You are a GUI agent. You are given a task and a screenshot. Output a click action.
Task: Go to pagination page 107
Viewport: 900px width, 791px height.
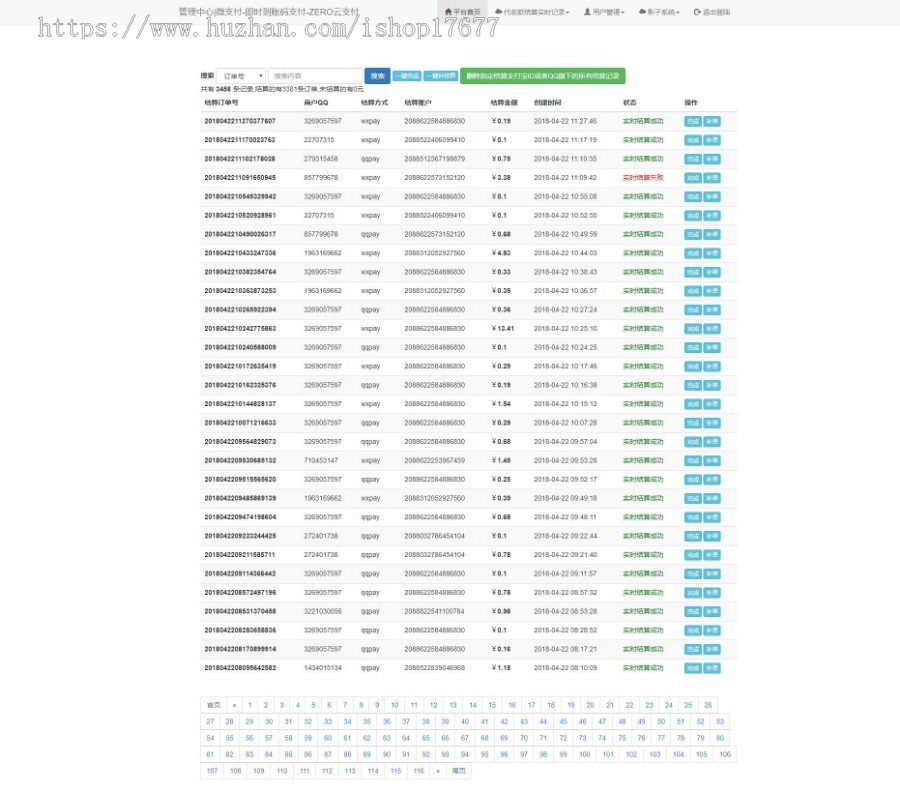(212, 771)
